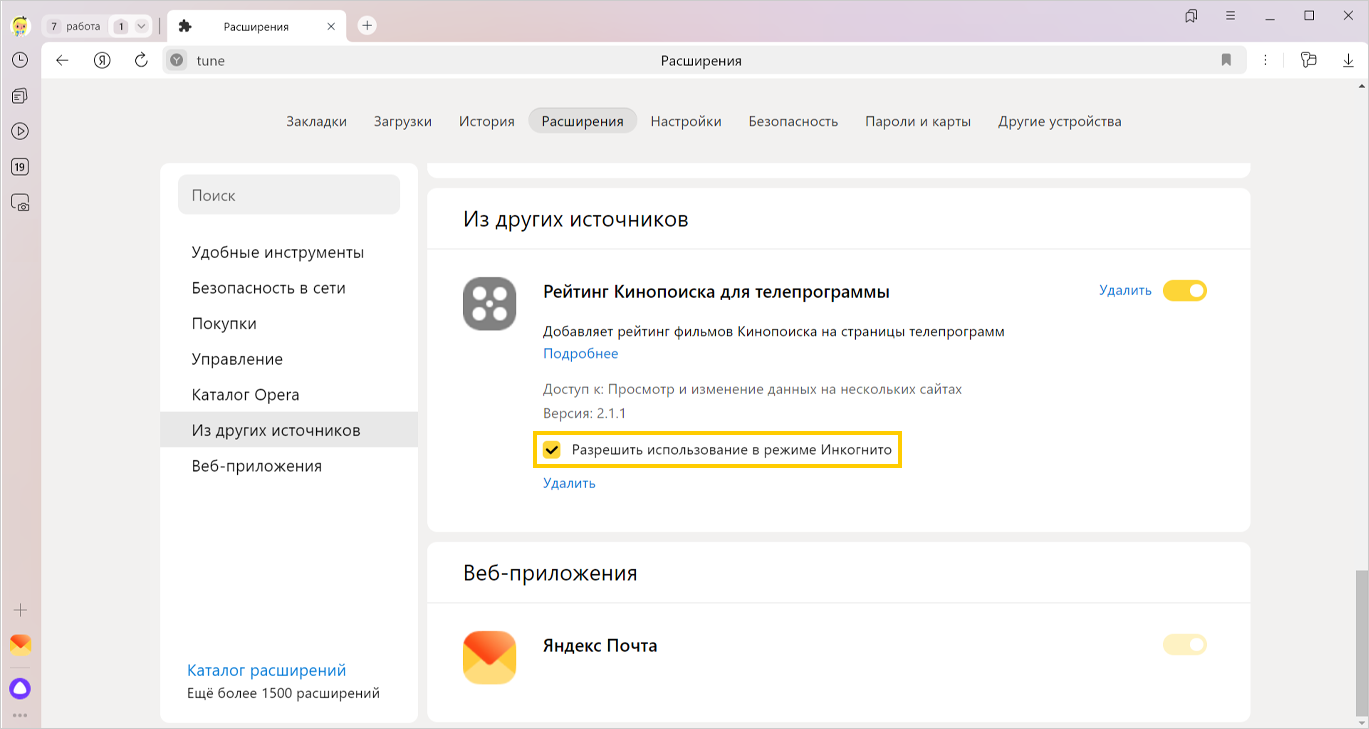The width and height of the screenshot is (1369, 729).
Task: Open Пароли и карты section
Action: coord(918,121)
